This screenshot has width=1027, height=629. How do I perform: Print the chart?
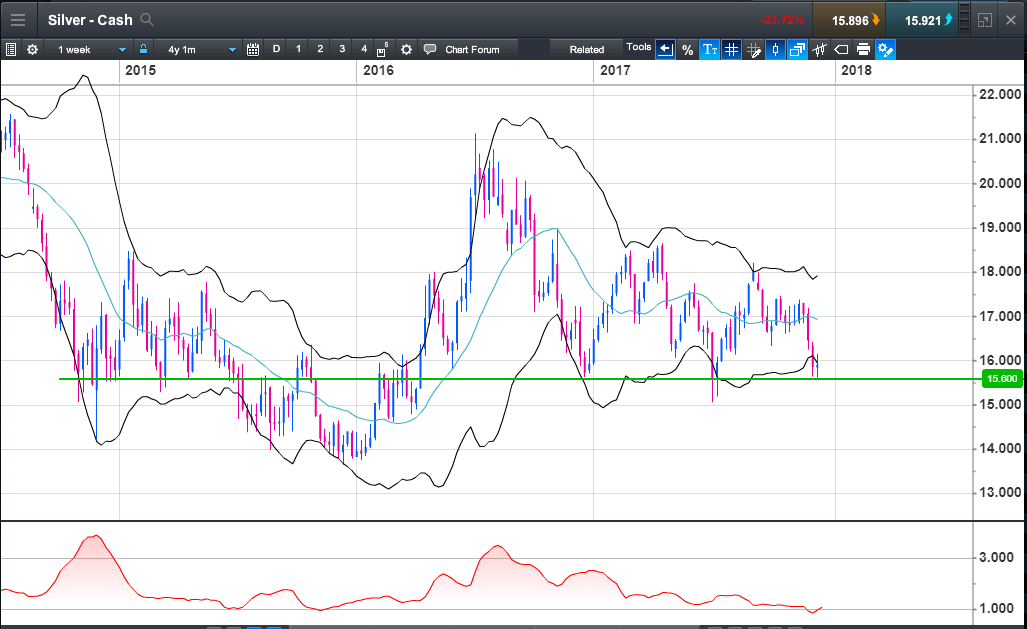click(x=863, y=49)
